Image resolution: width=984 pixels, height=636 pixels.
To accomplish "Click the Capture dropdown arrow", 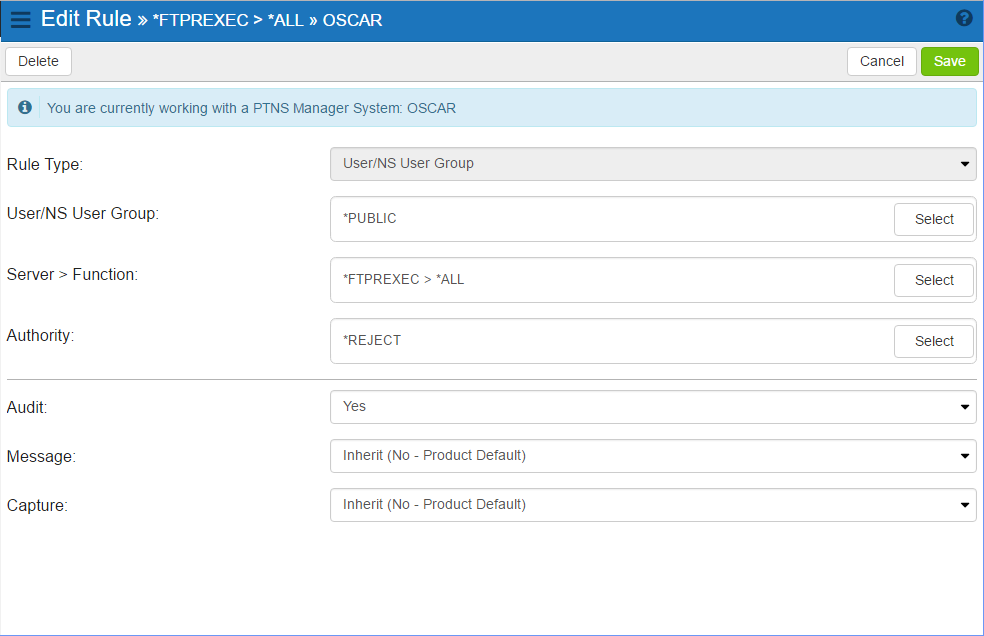I will [965, 505].
